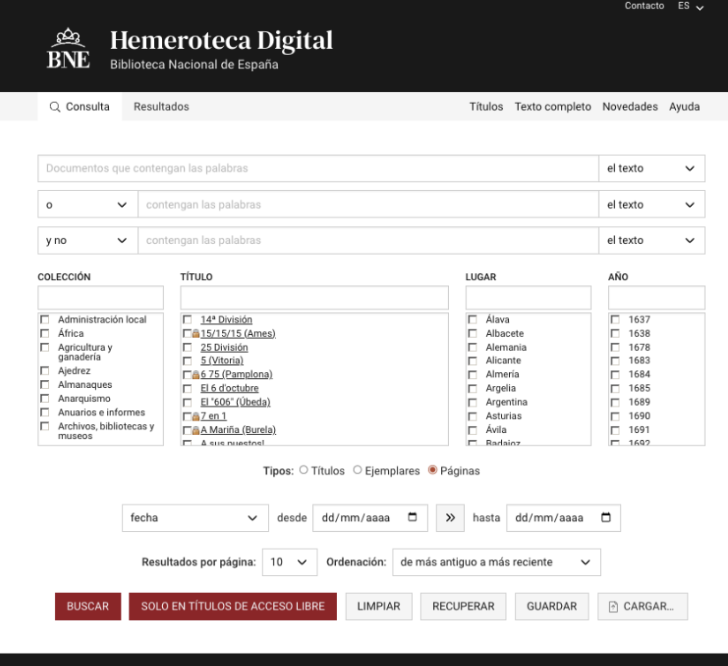
Task: Click lock icon beside A Mariña (Burela)
Action: (x=196, y=430)
